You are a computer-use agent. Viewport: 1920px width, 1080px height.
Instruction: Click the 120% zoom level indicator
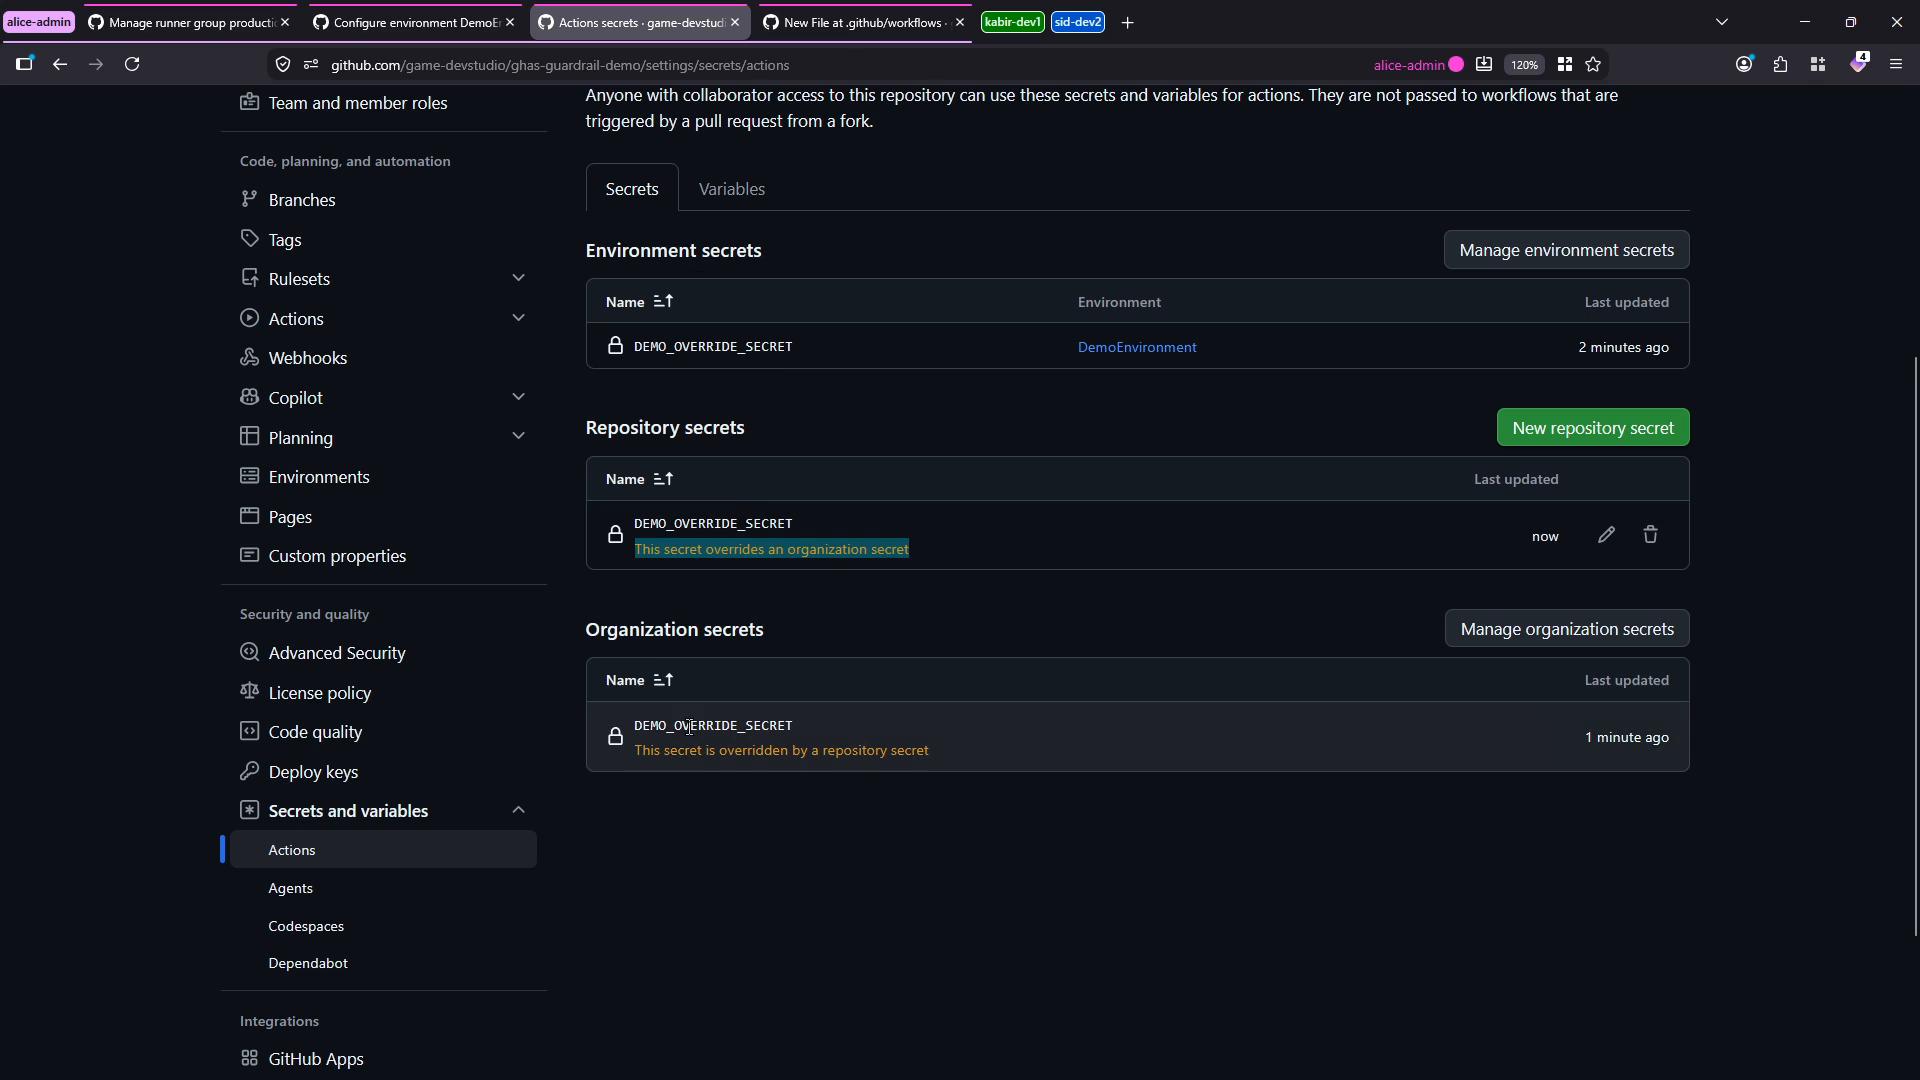point(1524,65)
